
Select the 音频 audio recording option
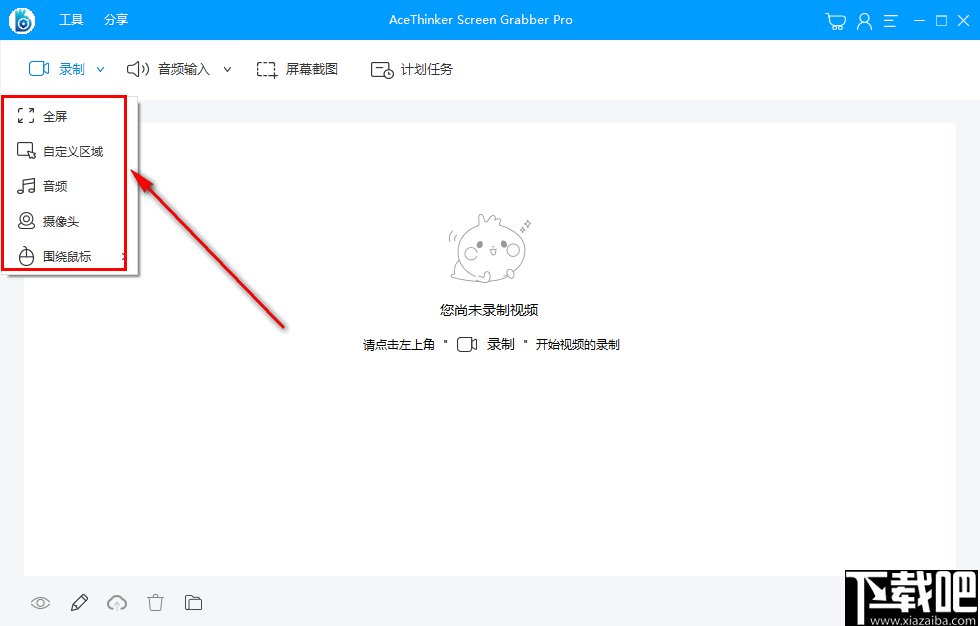(52, 185)
